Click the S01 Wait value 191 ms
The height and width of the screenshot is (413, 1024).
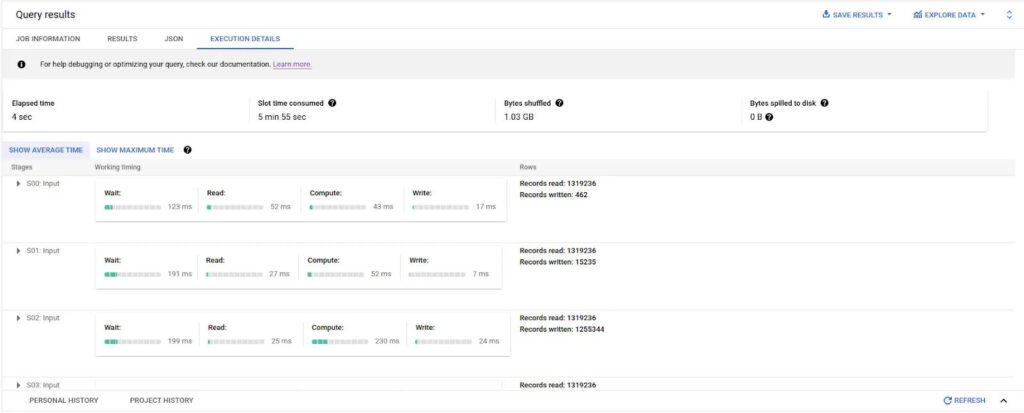click(x=180, y=274)
